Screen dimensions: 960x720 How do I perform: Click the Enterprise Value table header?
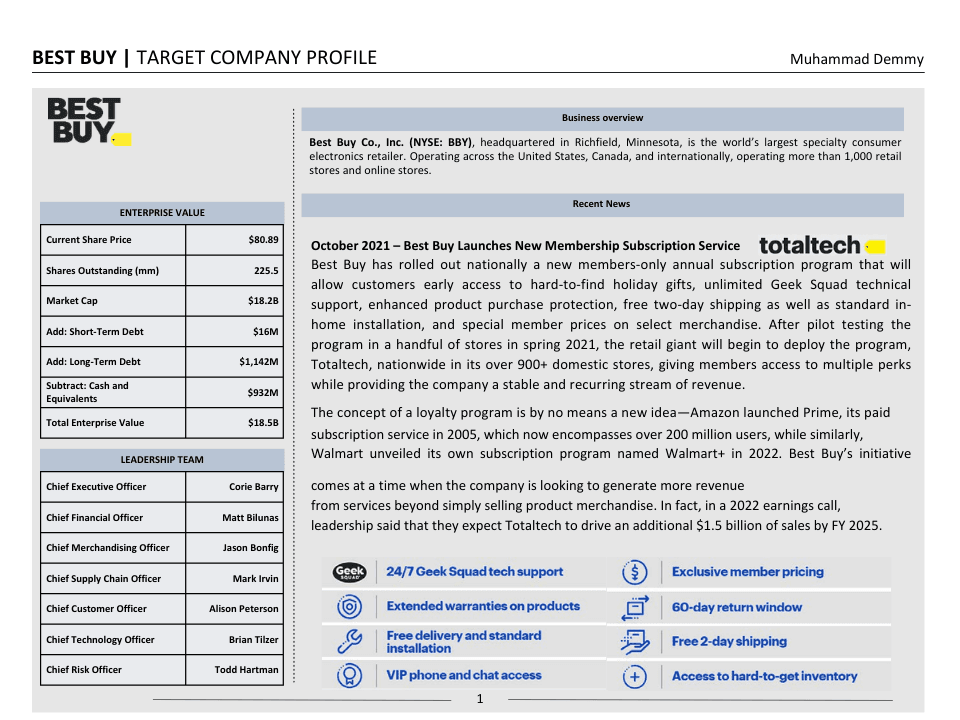[162, 213]
